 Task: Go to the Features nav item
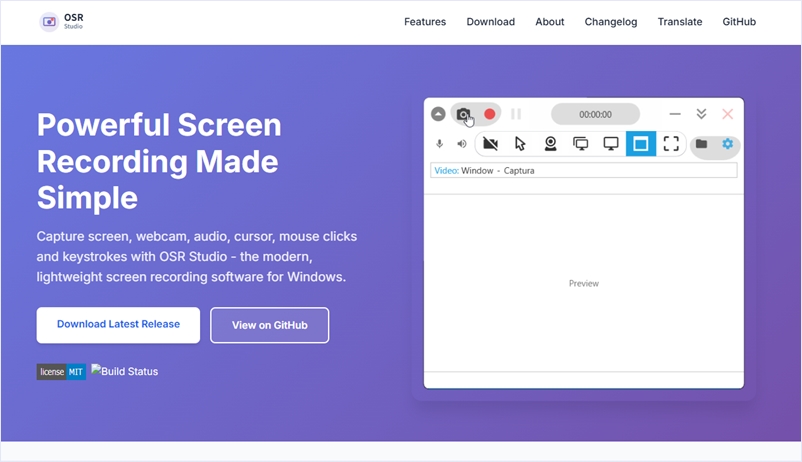(x=425, y=22)
